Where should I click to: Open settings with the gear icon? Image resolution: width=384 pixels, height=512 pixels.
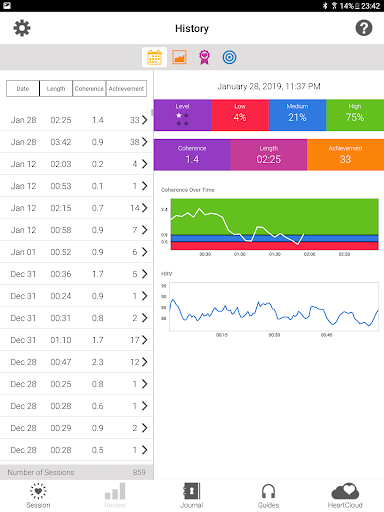22,28
